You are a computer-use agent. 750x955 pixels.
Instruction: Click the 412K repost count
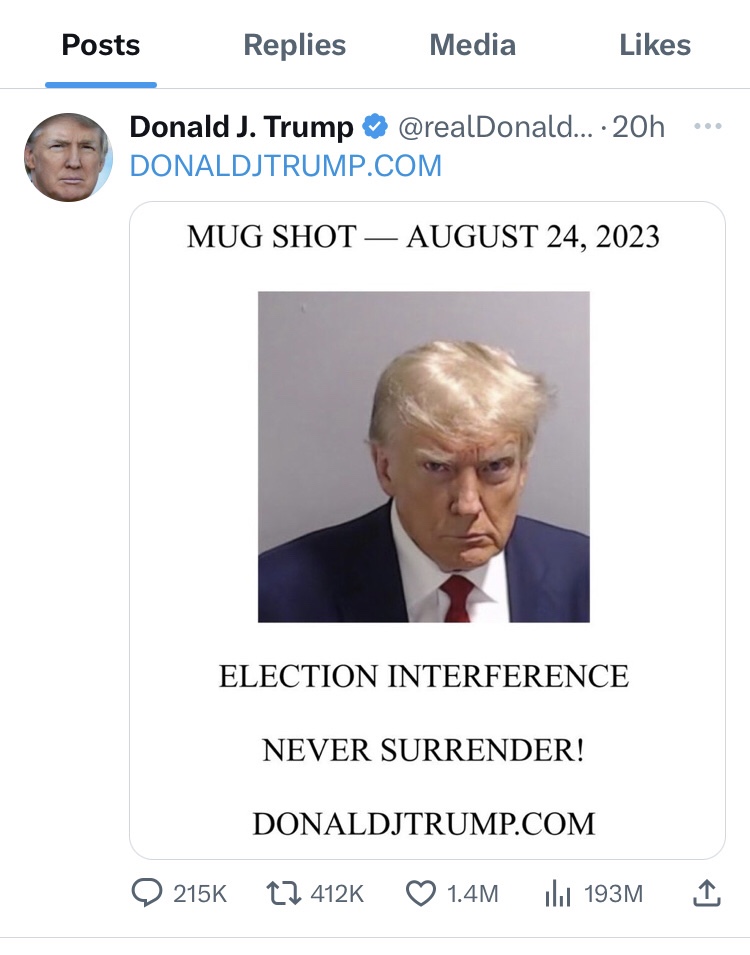coord(338,893)
